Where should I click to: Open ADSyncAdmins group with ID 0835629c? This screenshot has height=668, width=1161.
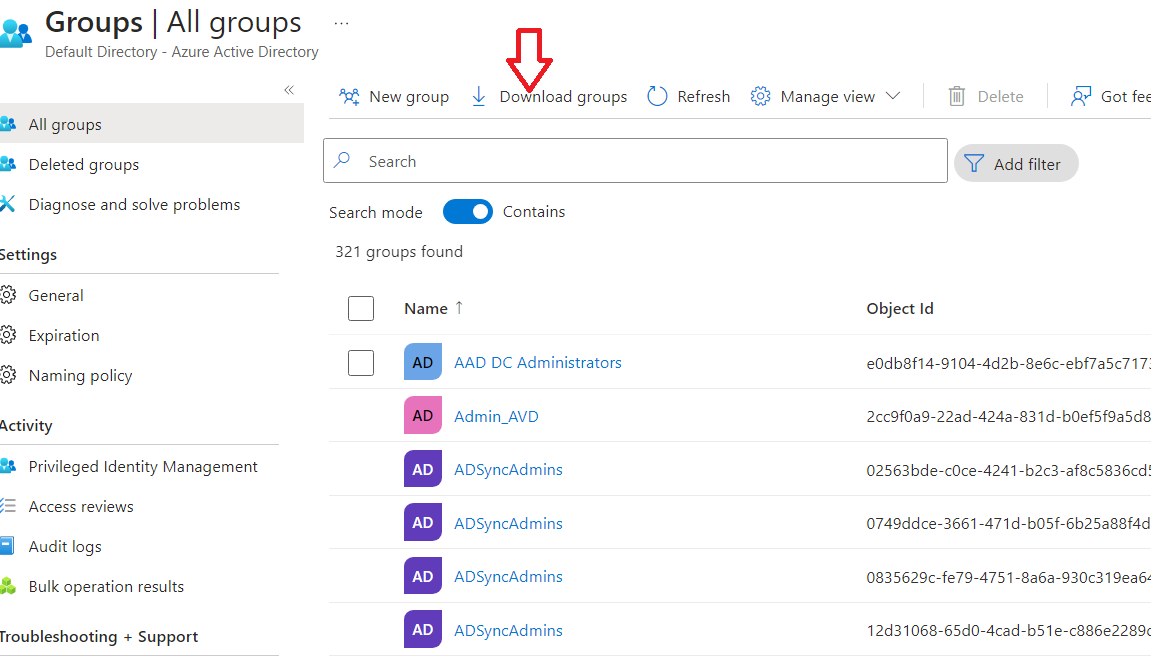coord(508,576)
